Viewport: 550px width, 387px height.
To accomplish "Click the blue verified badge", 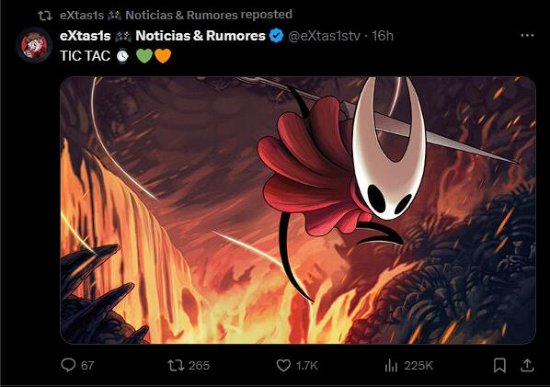I will (x=276, y=36).
